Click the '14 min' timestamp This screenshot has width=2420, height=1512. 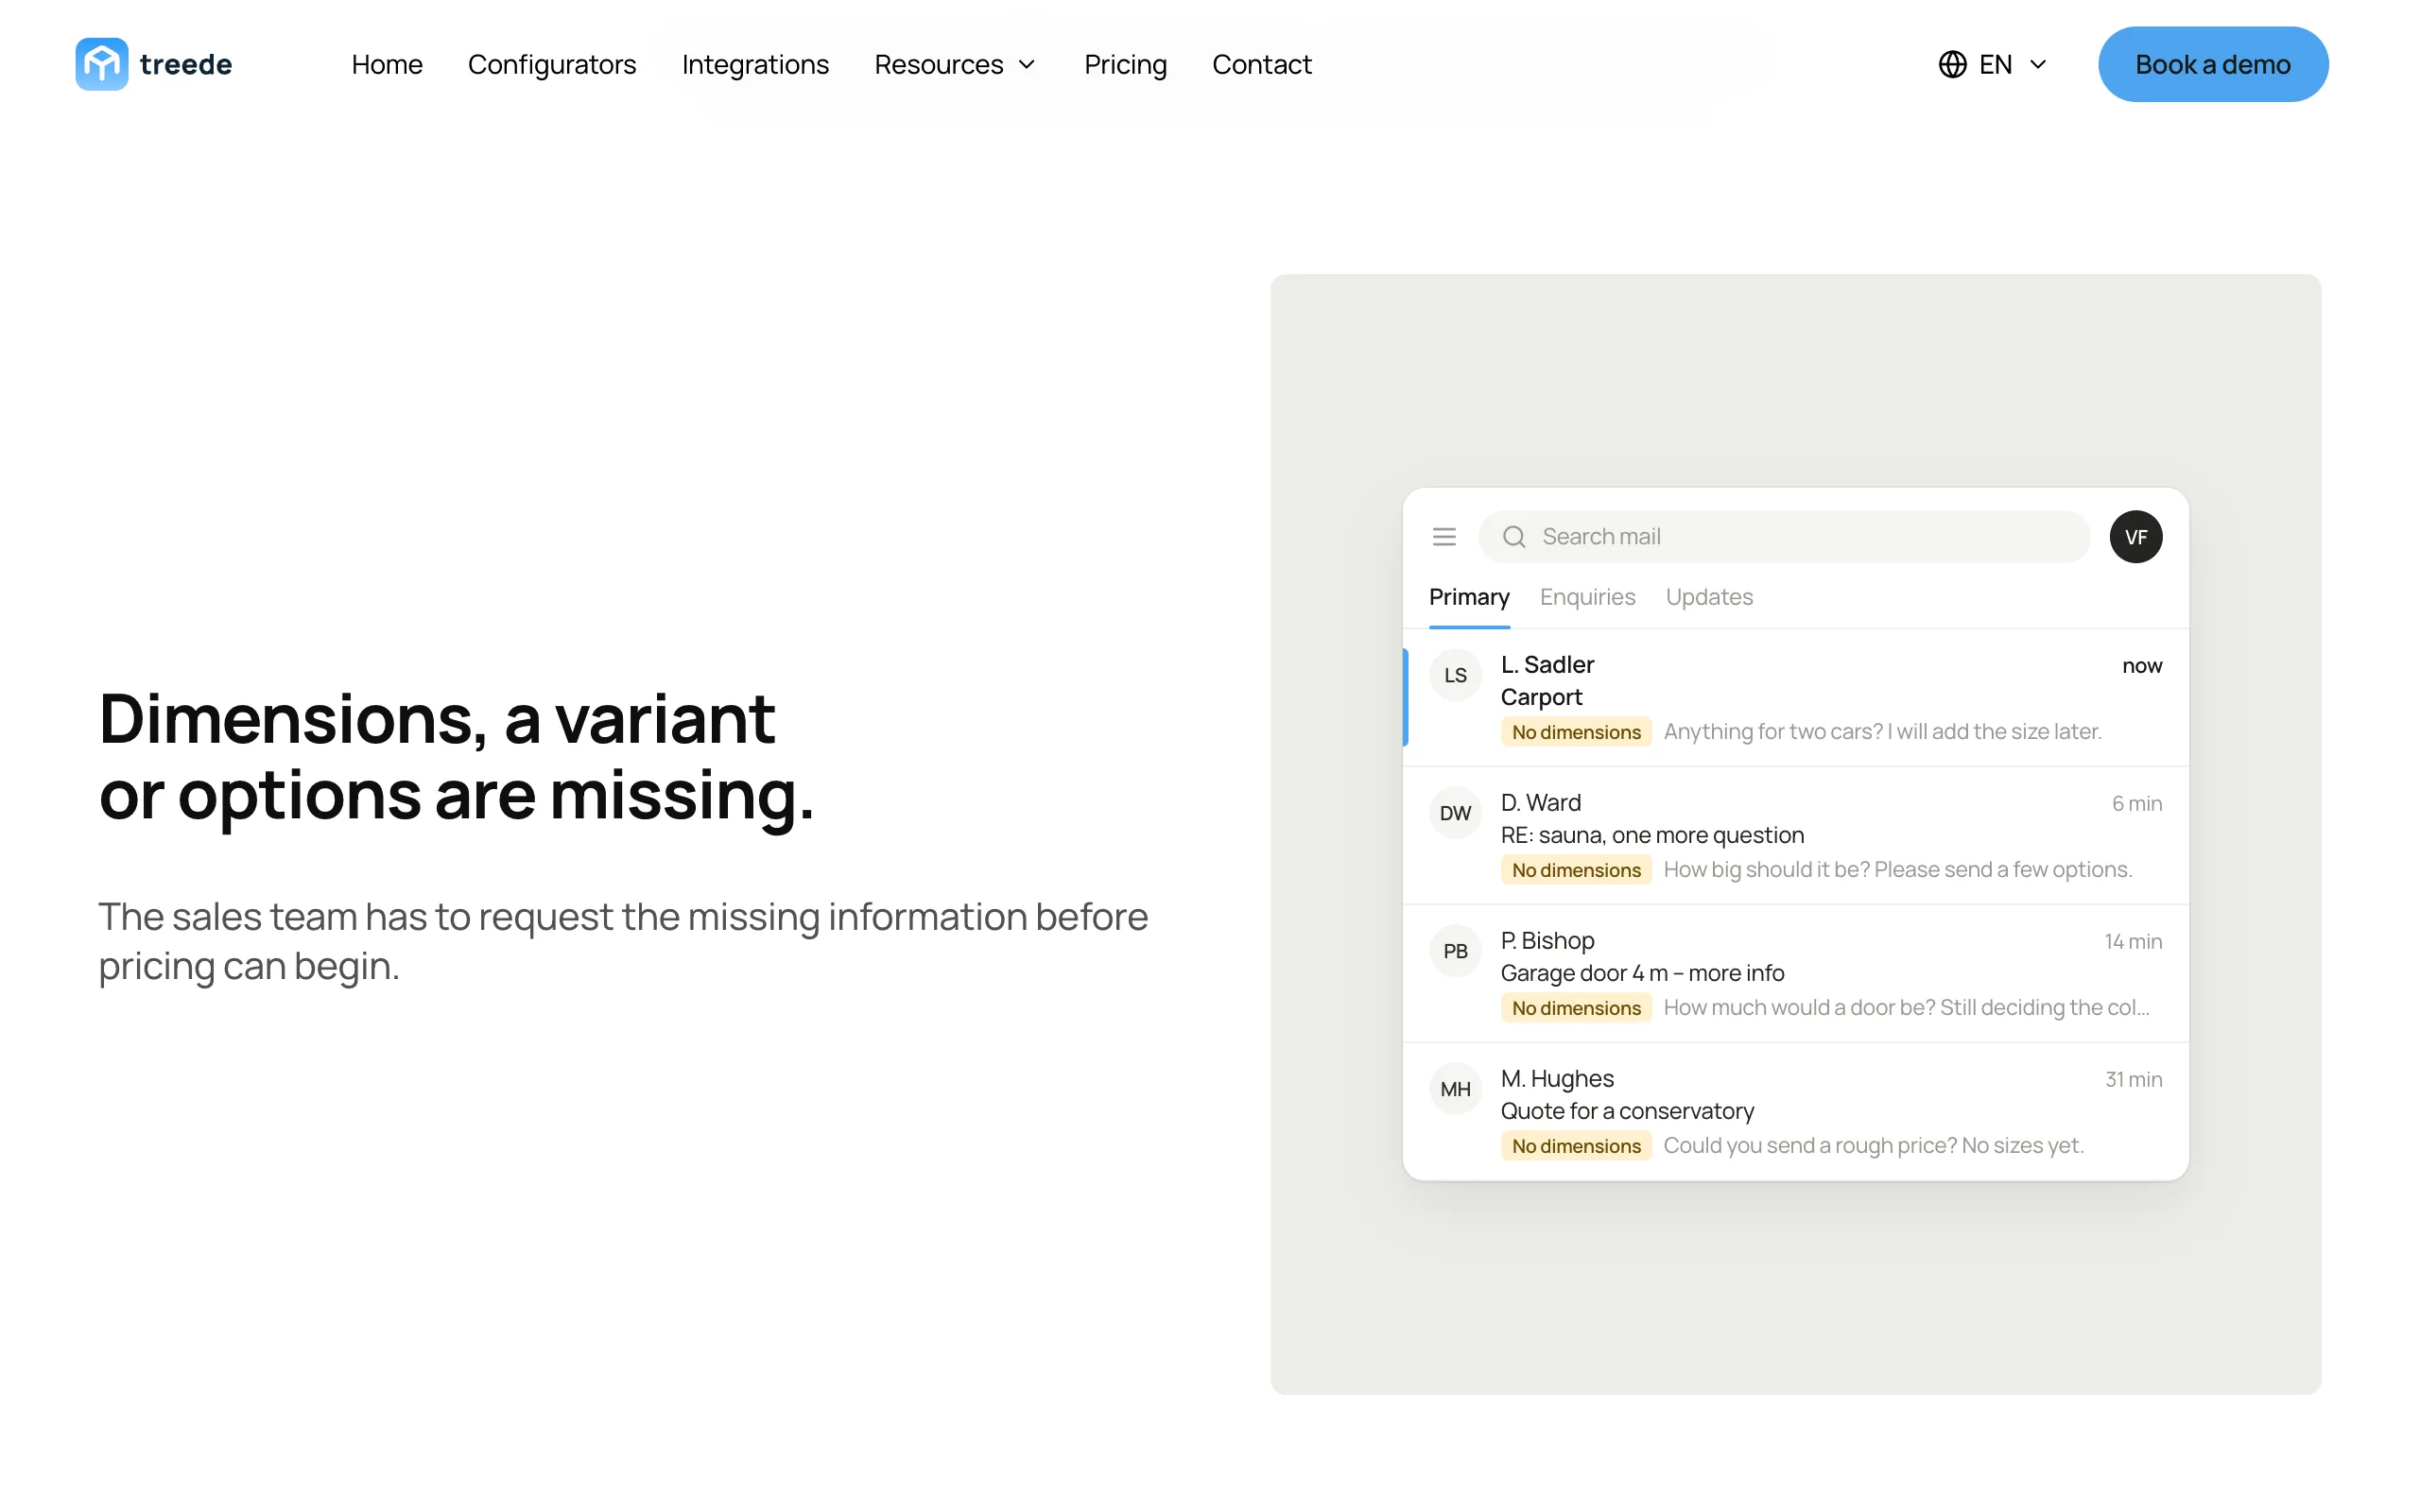point(2133,942)
